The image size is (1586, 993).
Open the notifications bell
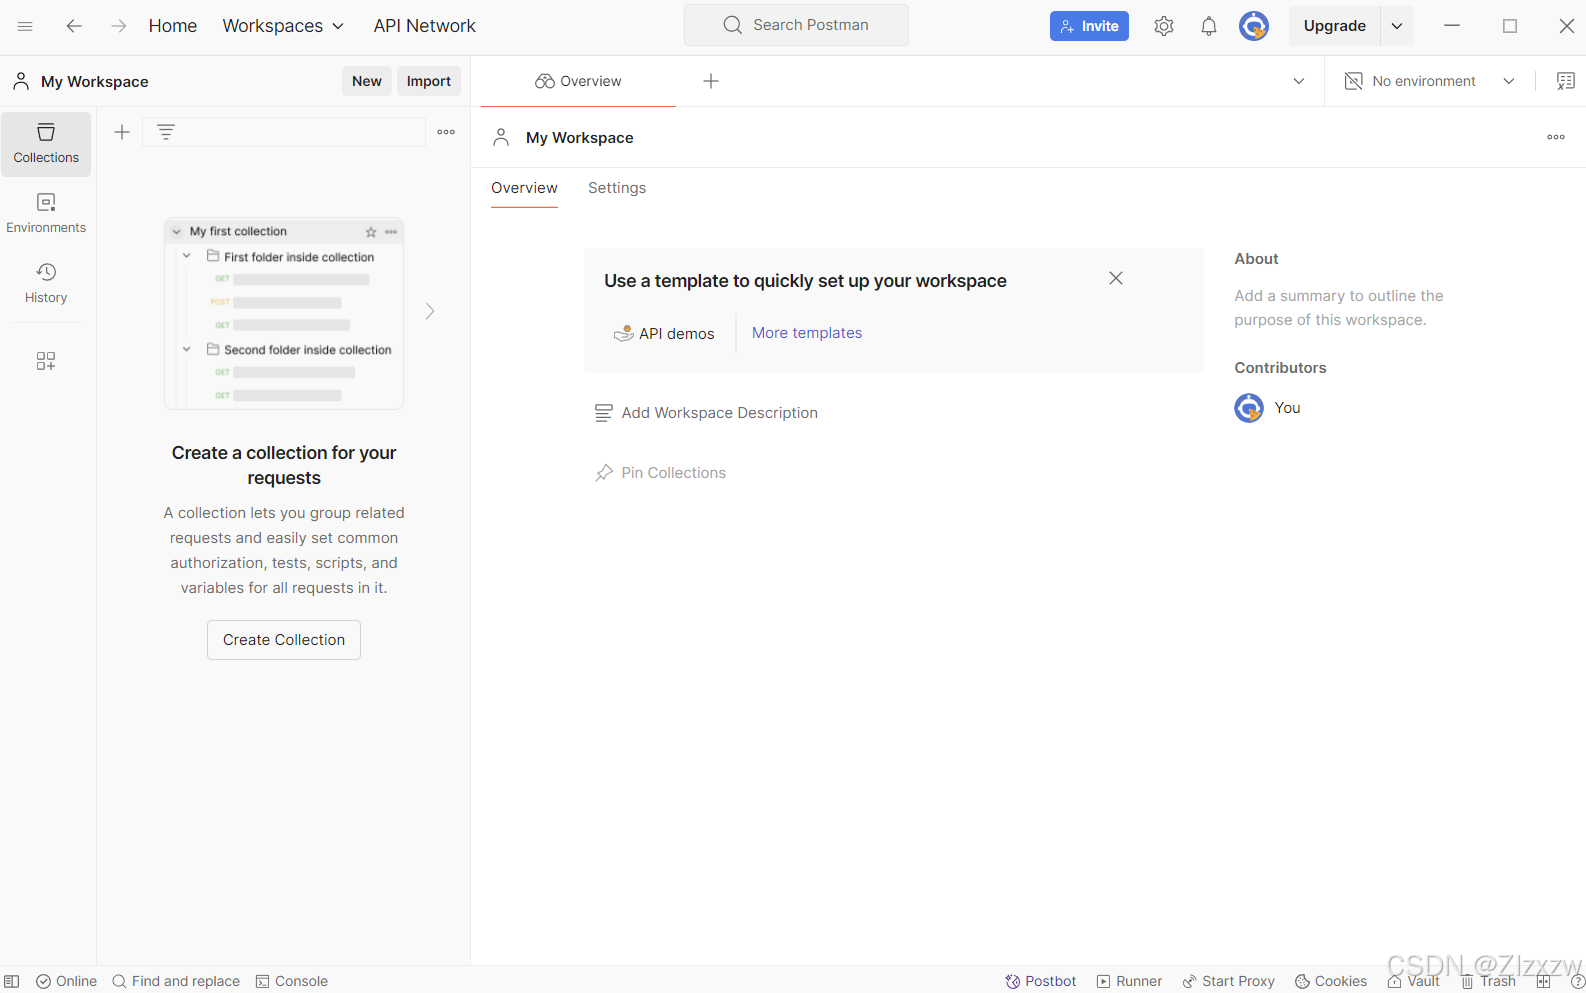[1209, 26]
